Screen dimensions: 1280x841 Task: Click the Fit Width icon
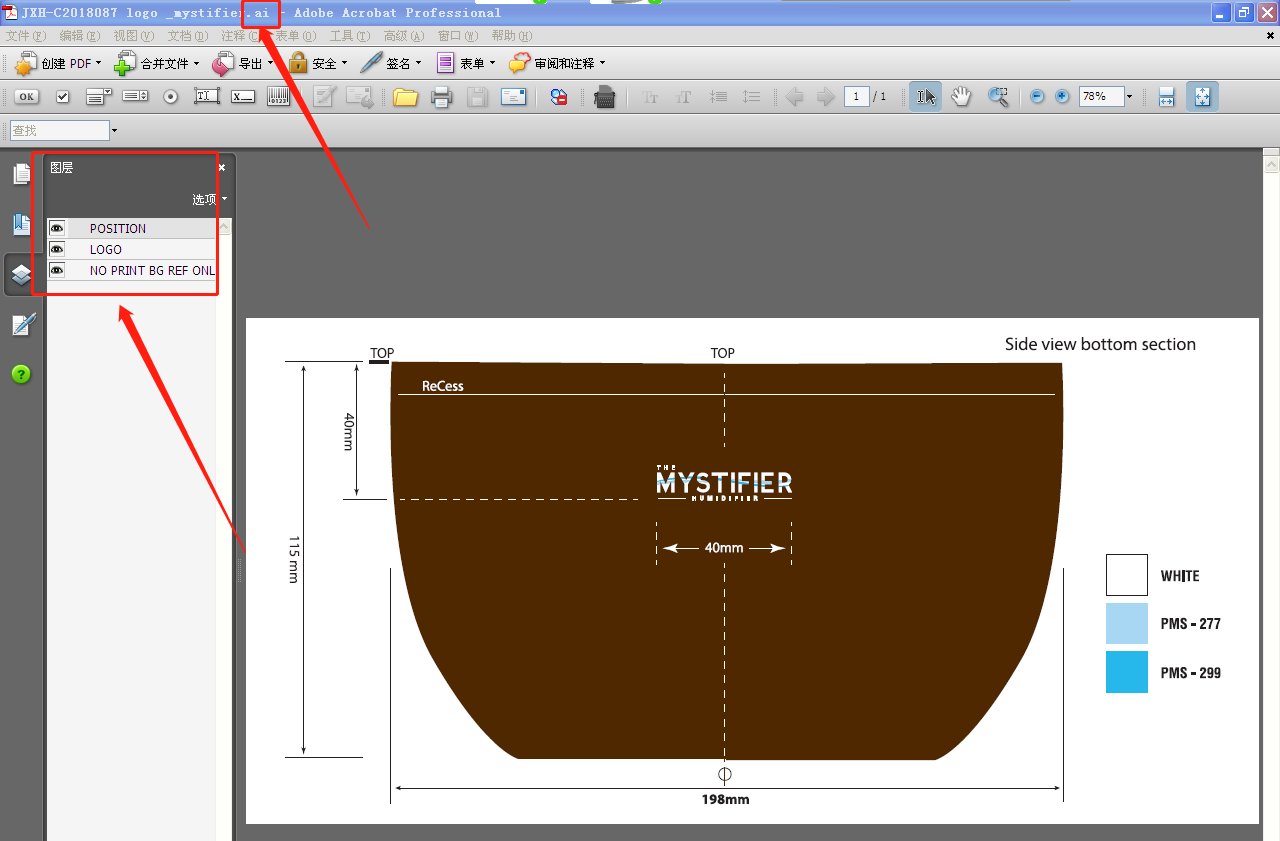pos(1166,97)
